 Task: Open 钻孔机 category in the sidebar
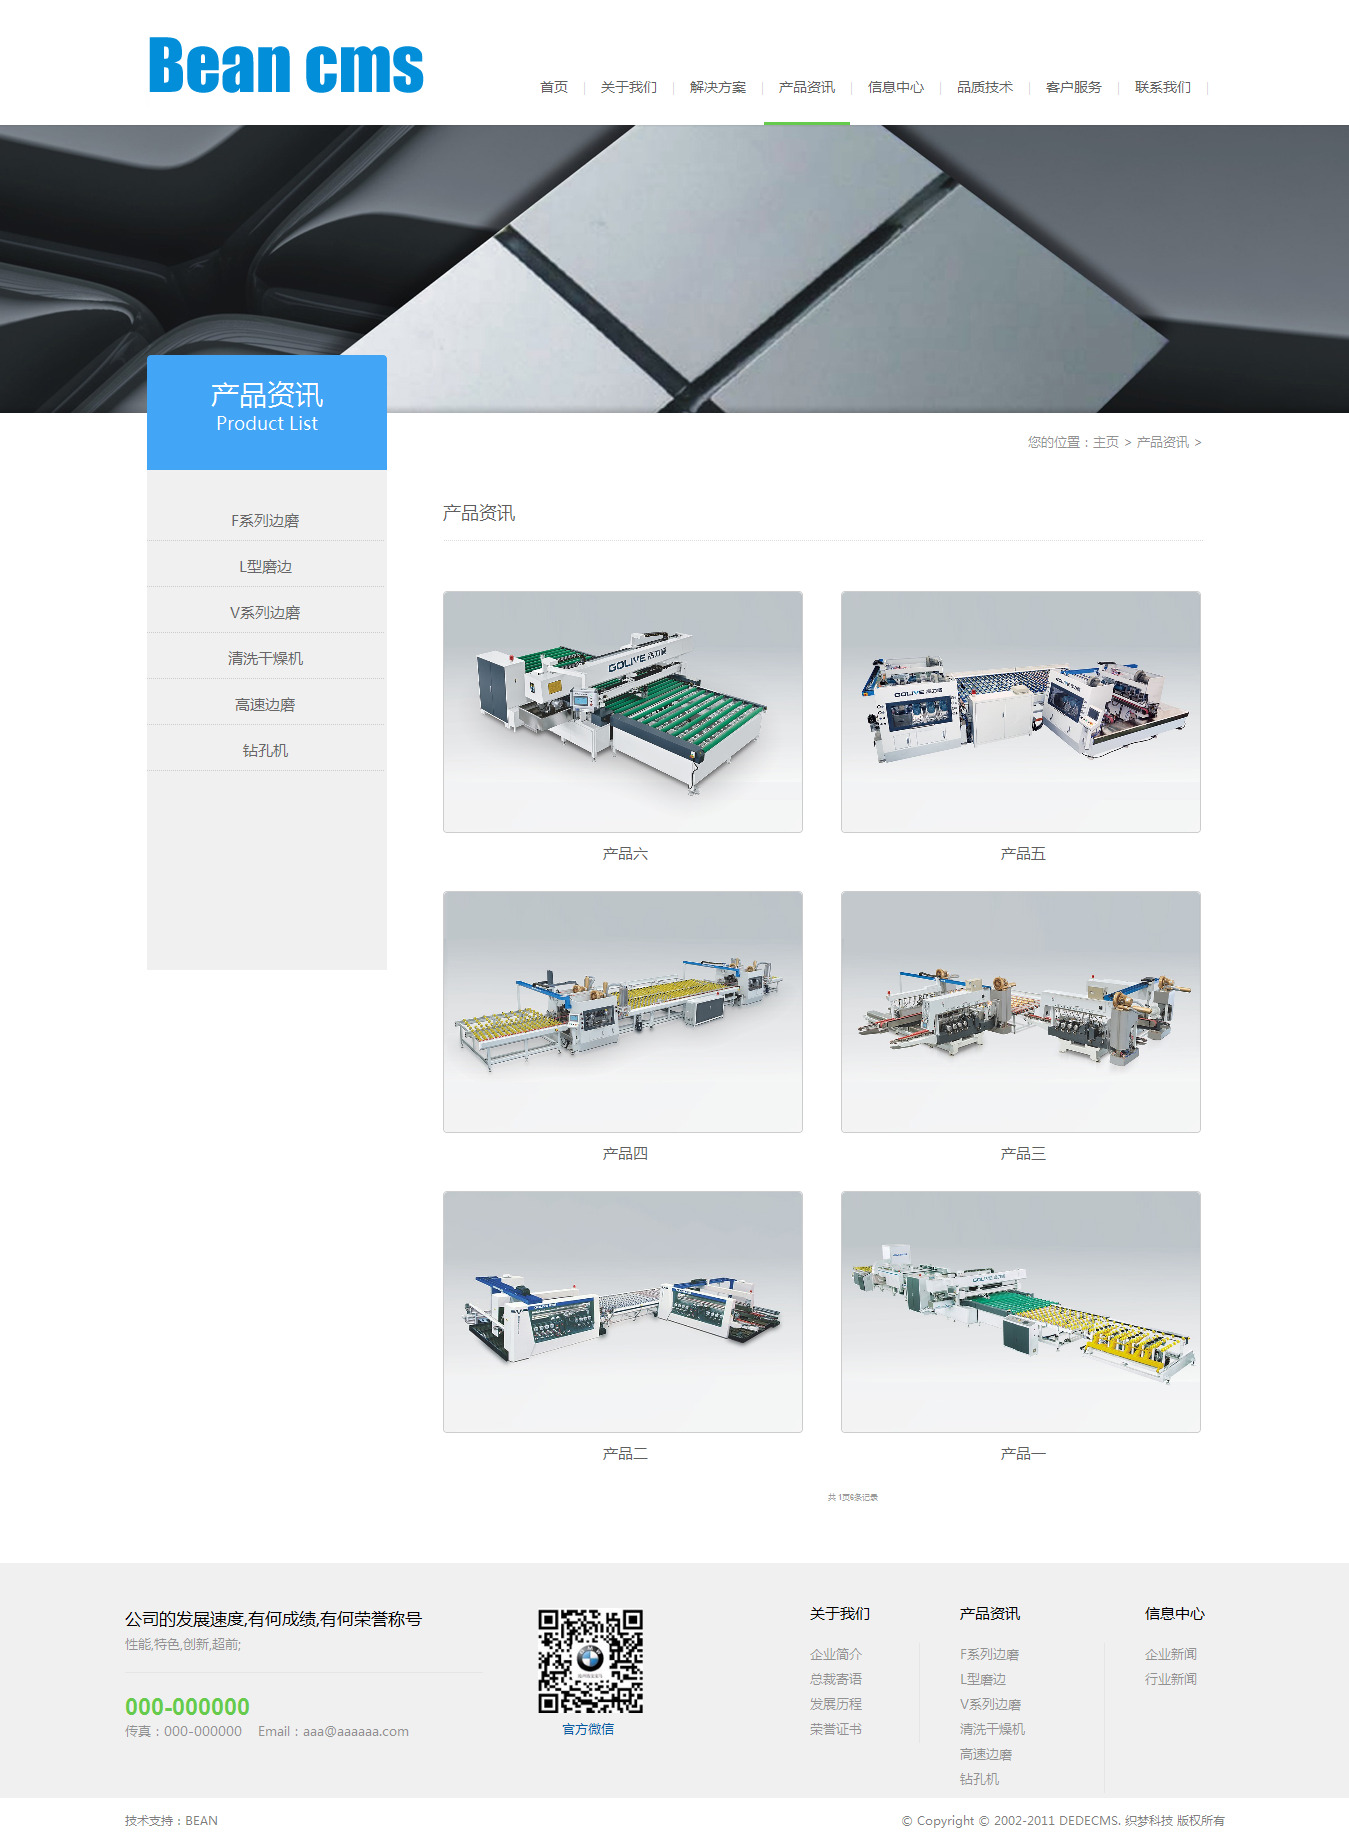(x=265, y=751)
